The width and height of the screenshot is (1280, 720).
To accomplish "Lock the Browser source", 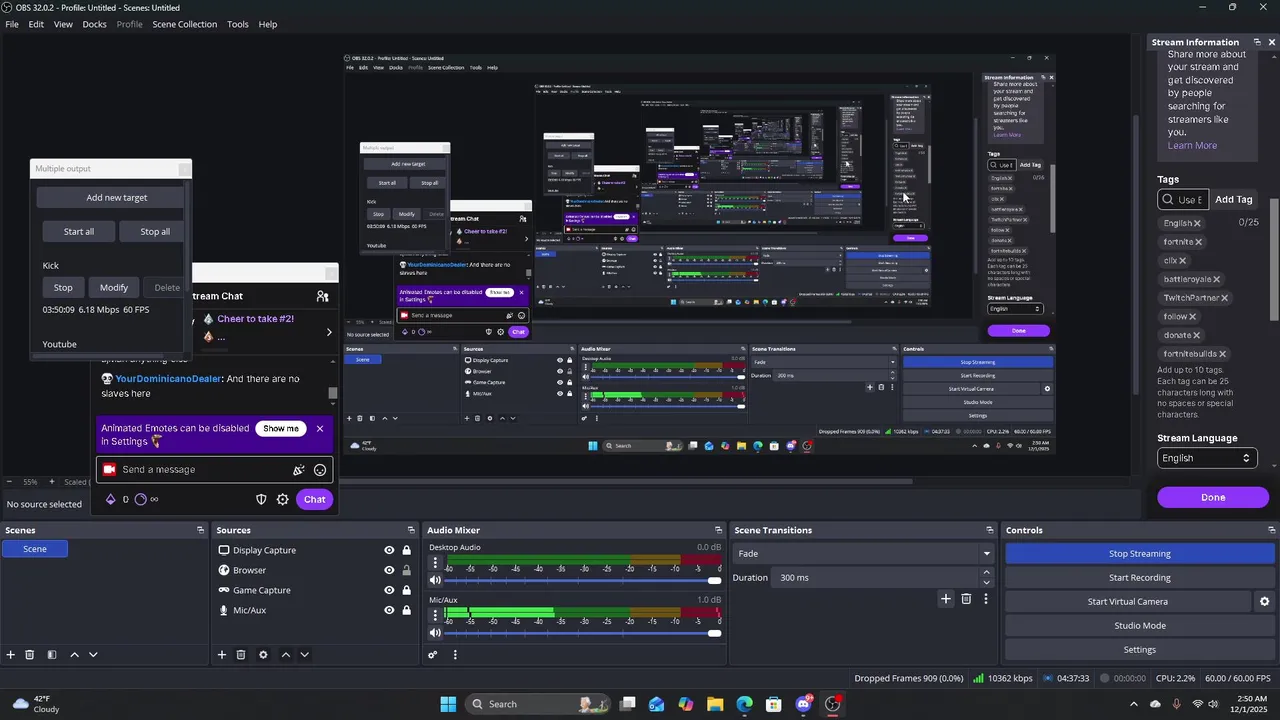I will 406,570.
